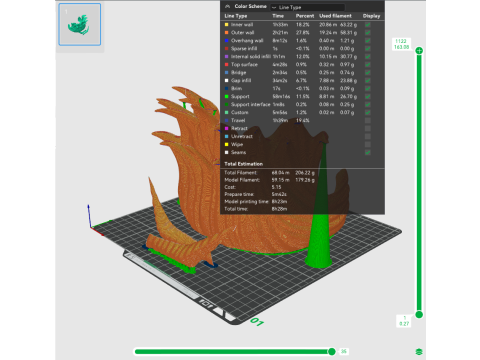Toggle Seams display checkbox
The height and width of the screenshot is (360, 480).
point(368,153)
